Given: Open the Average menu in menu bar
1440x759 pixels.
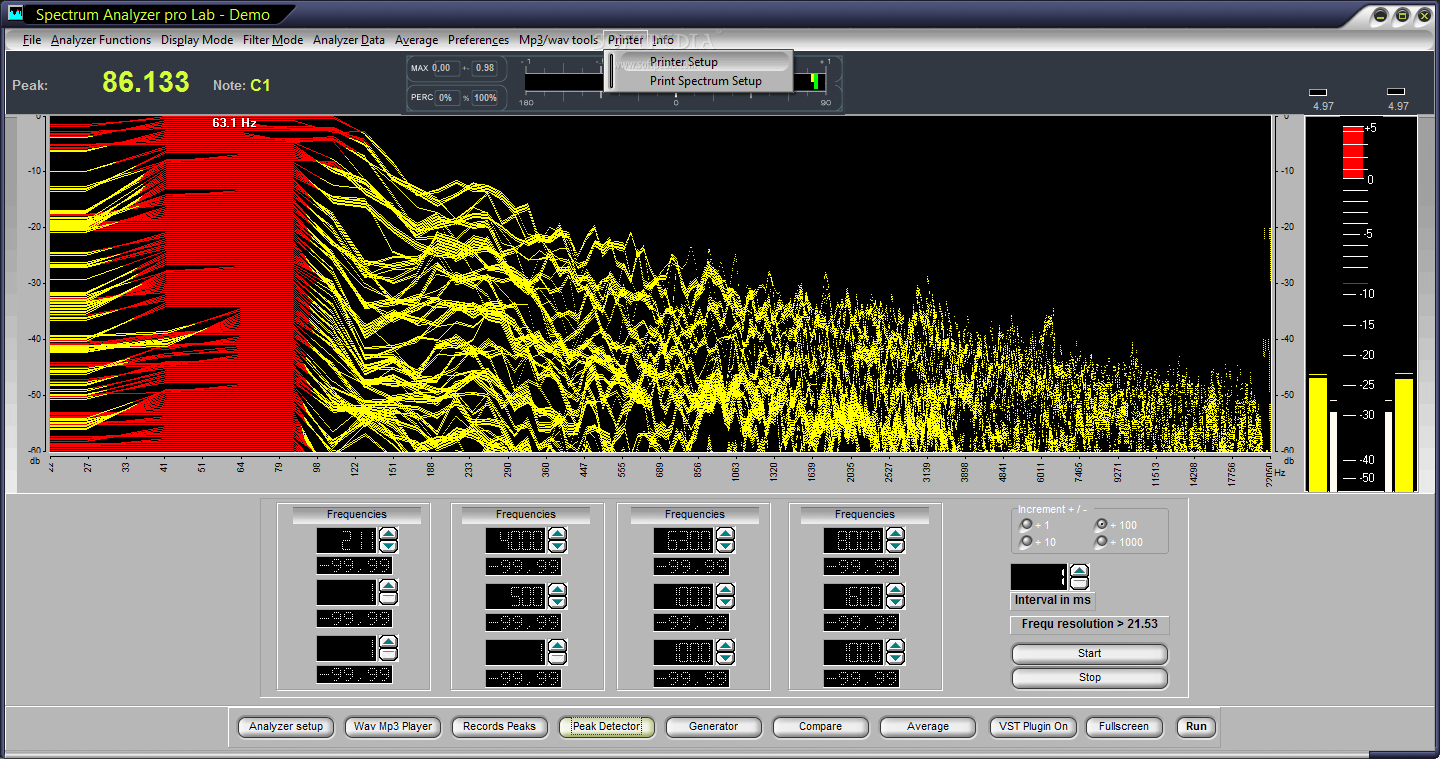Looking at the screenshot, I should click(417, 40).
